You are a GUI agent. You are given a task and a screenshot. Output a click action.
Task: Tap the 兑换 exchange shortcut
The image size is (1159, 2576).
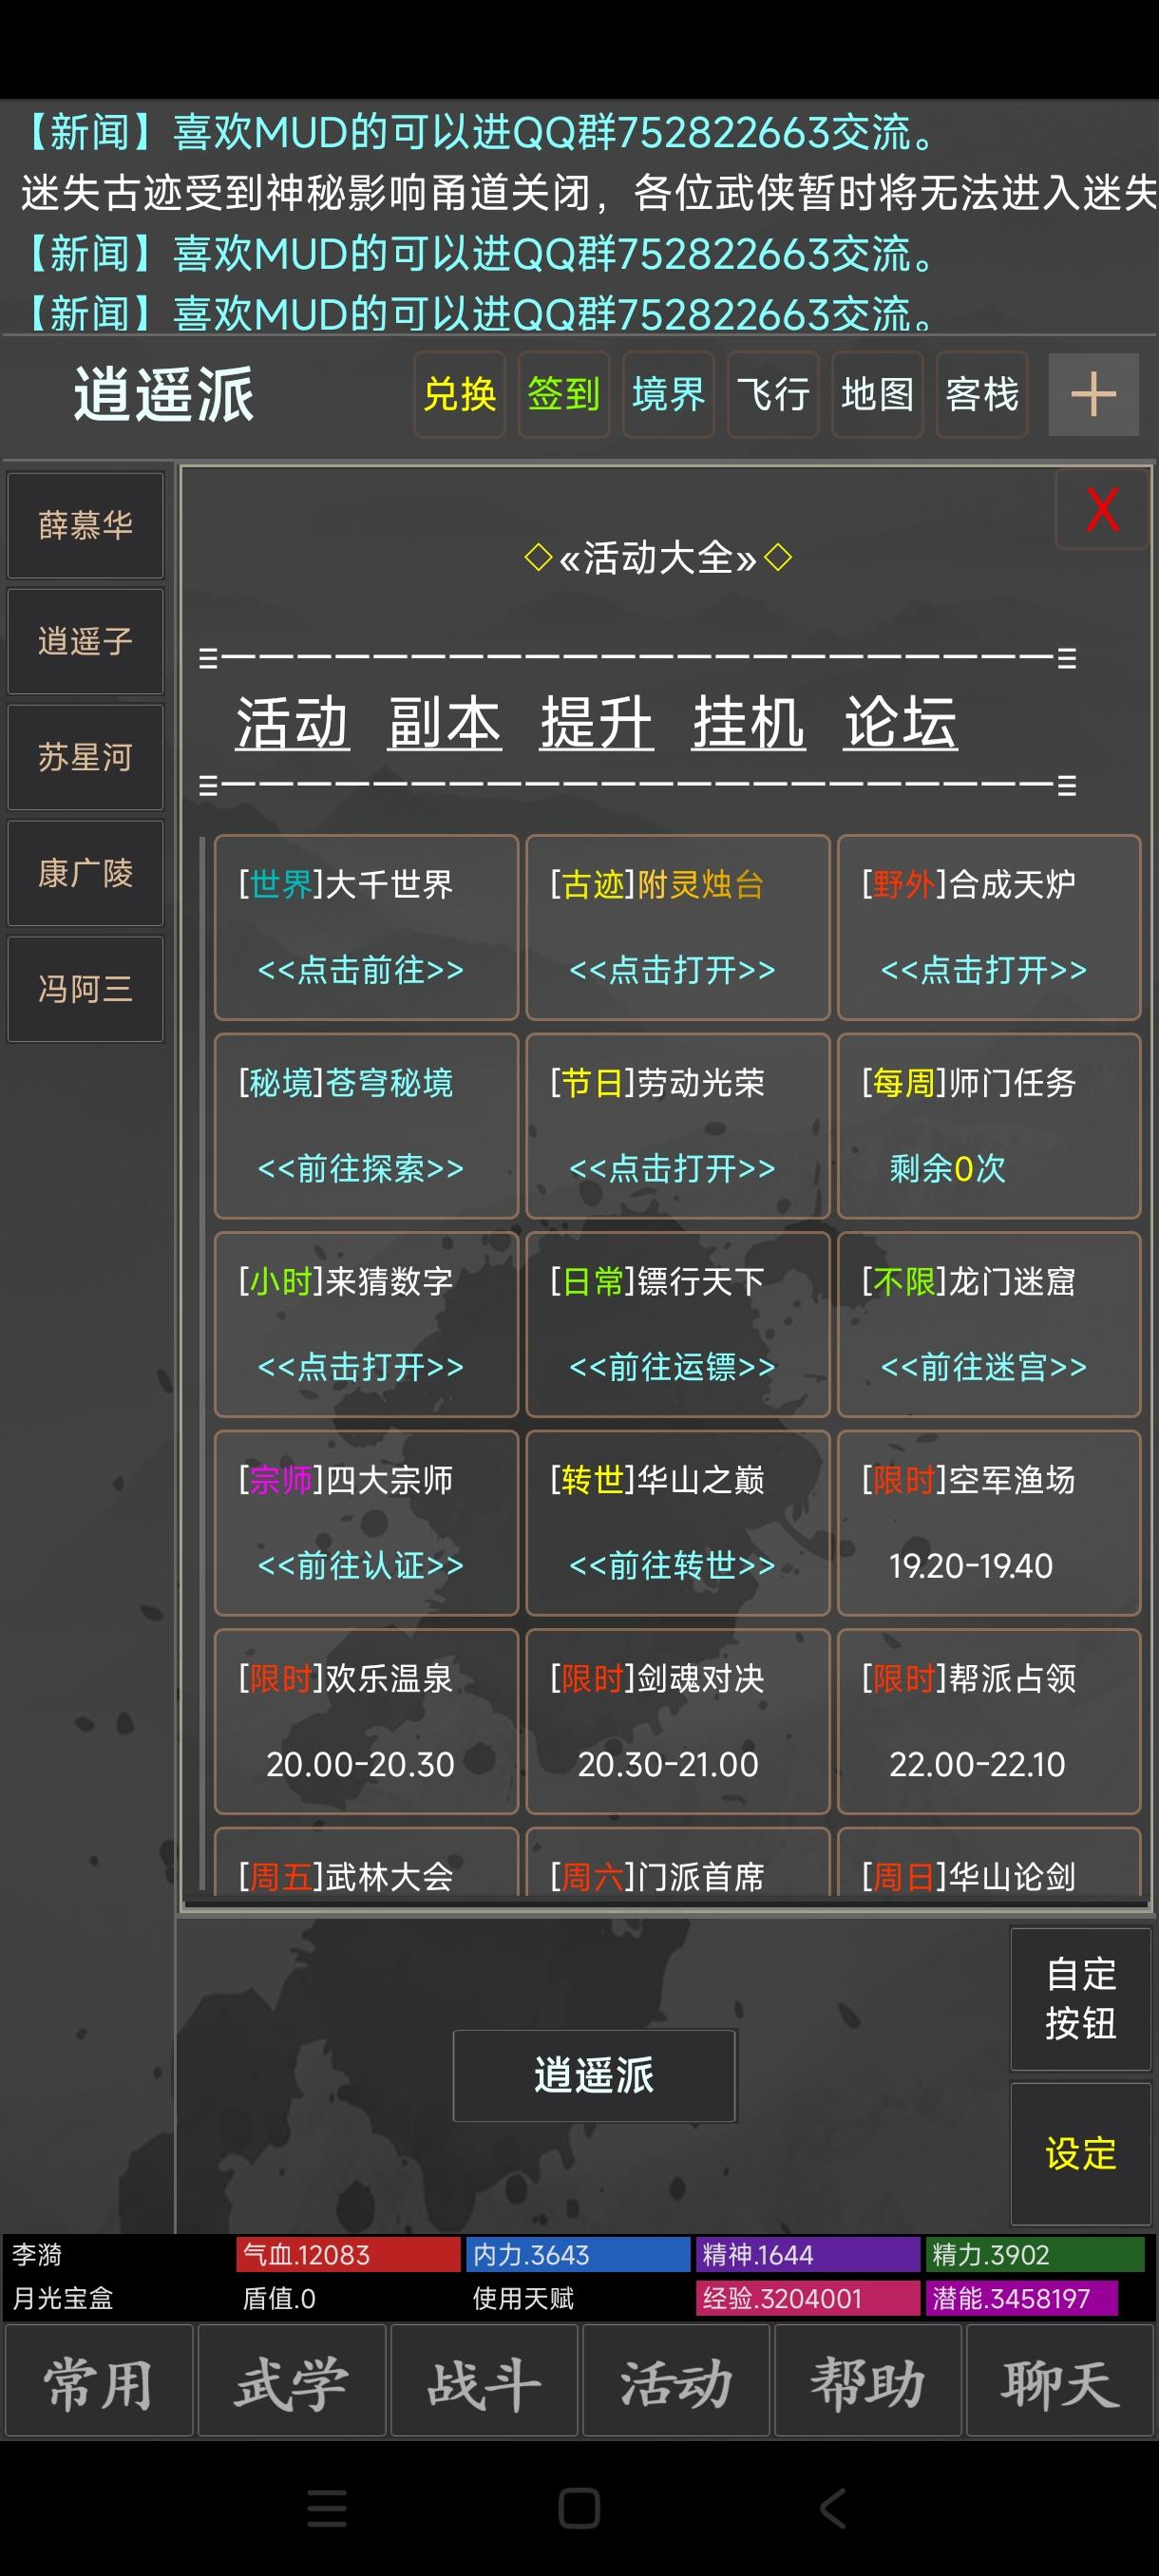point(459,394)
